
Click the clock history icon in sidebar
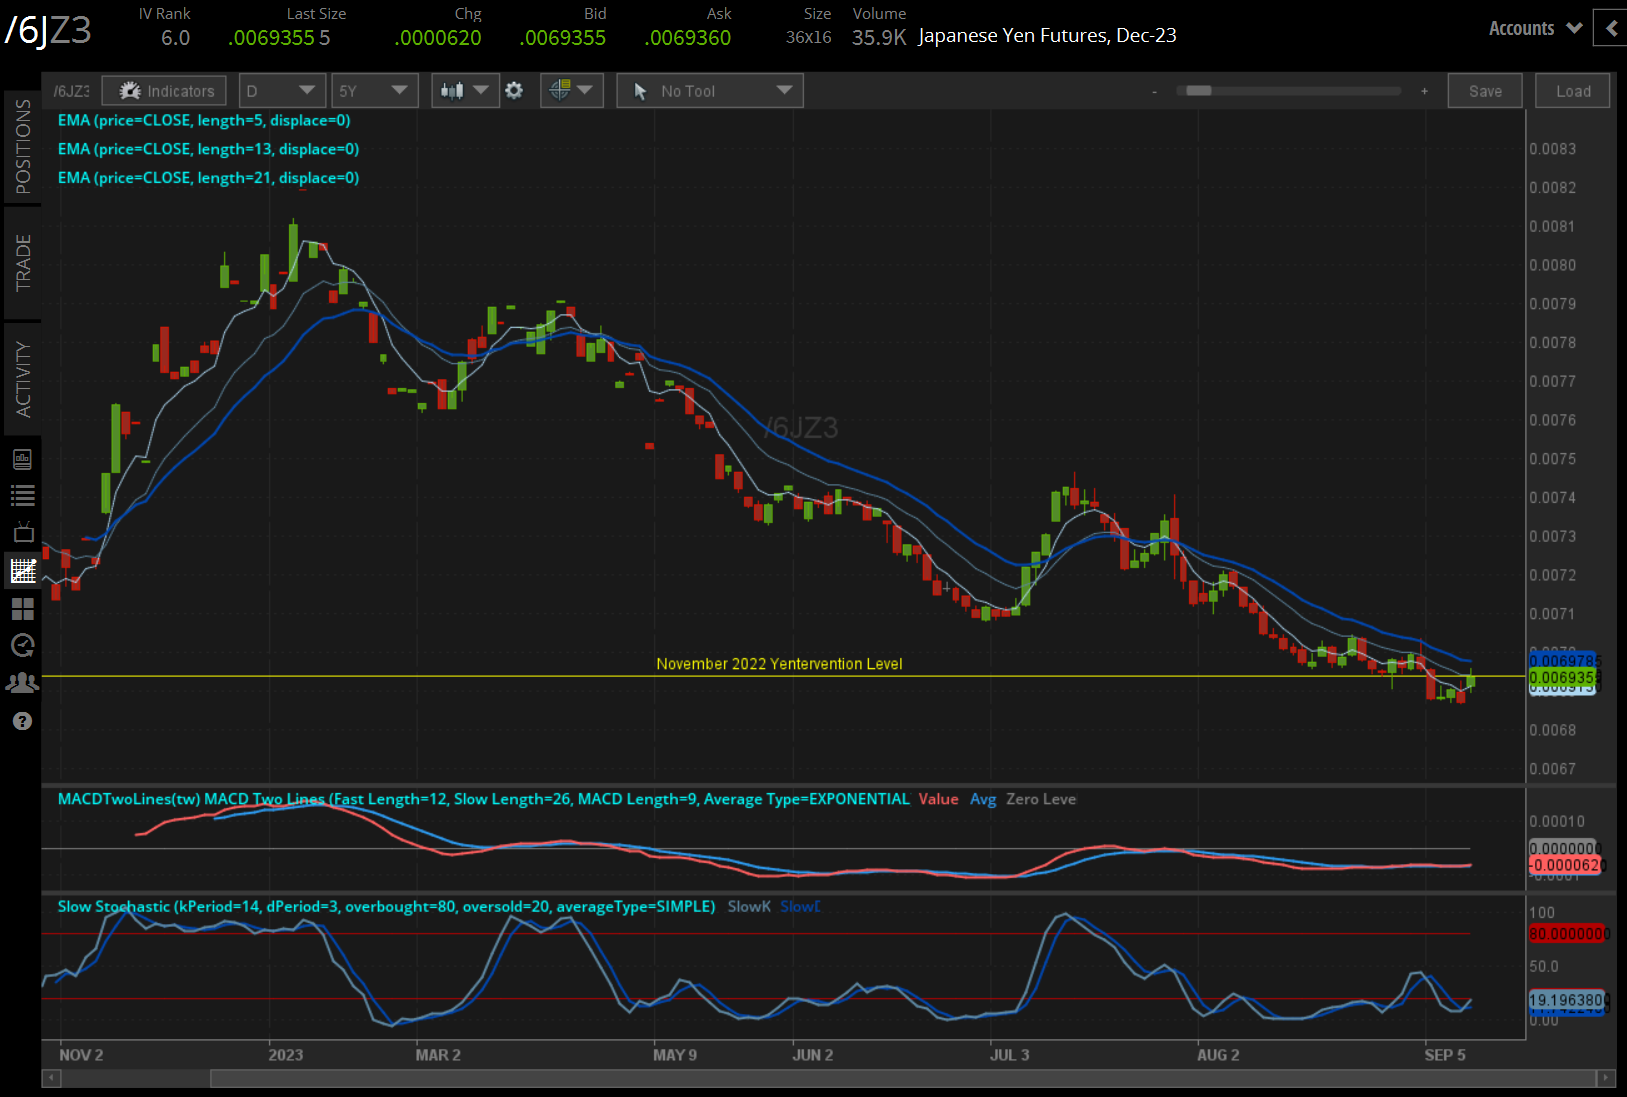22,646
